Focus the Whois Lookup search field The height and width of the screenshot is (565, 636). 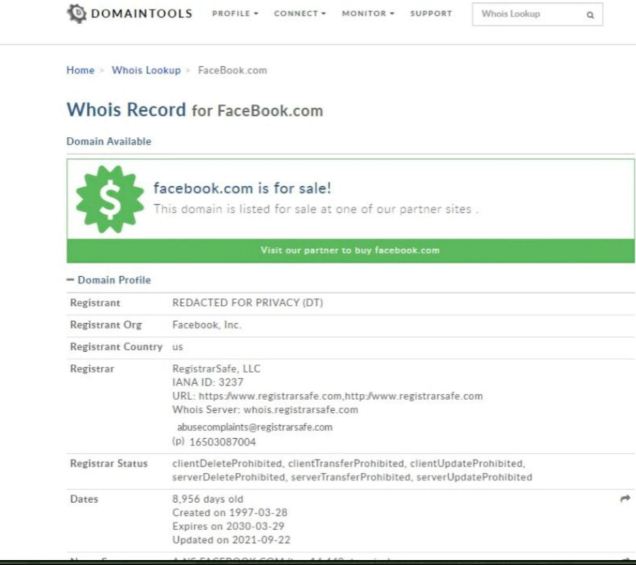[537, 14]
